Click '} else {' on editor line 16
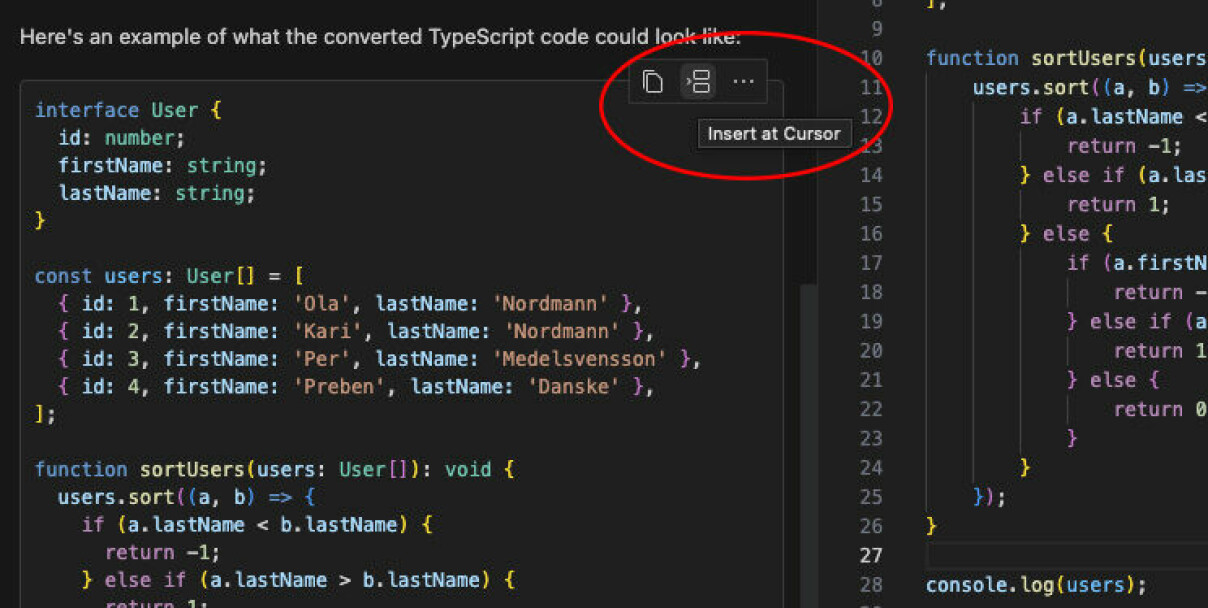Viewport: 1208px width, 608px height. 1066,233
